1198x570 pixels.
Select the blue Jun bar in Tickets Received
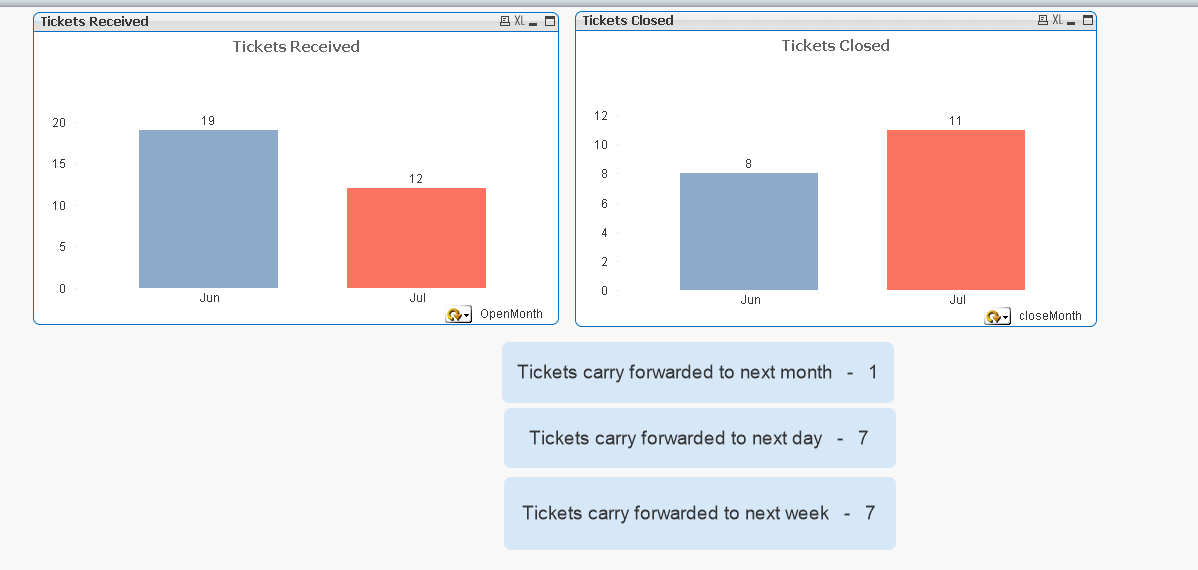[x=208, y=209]
